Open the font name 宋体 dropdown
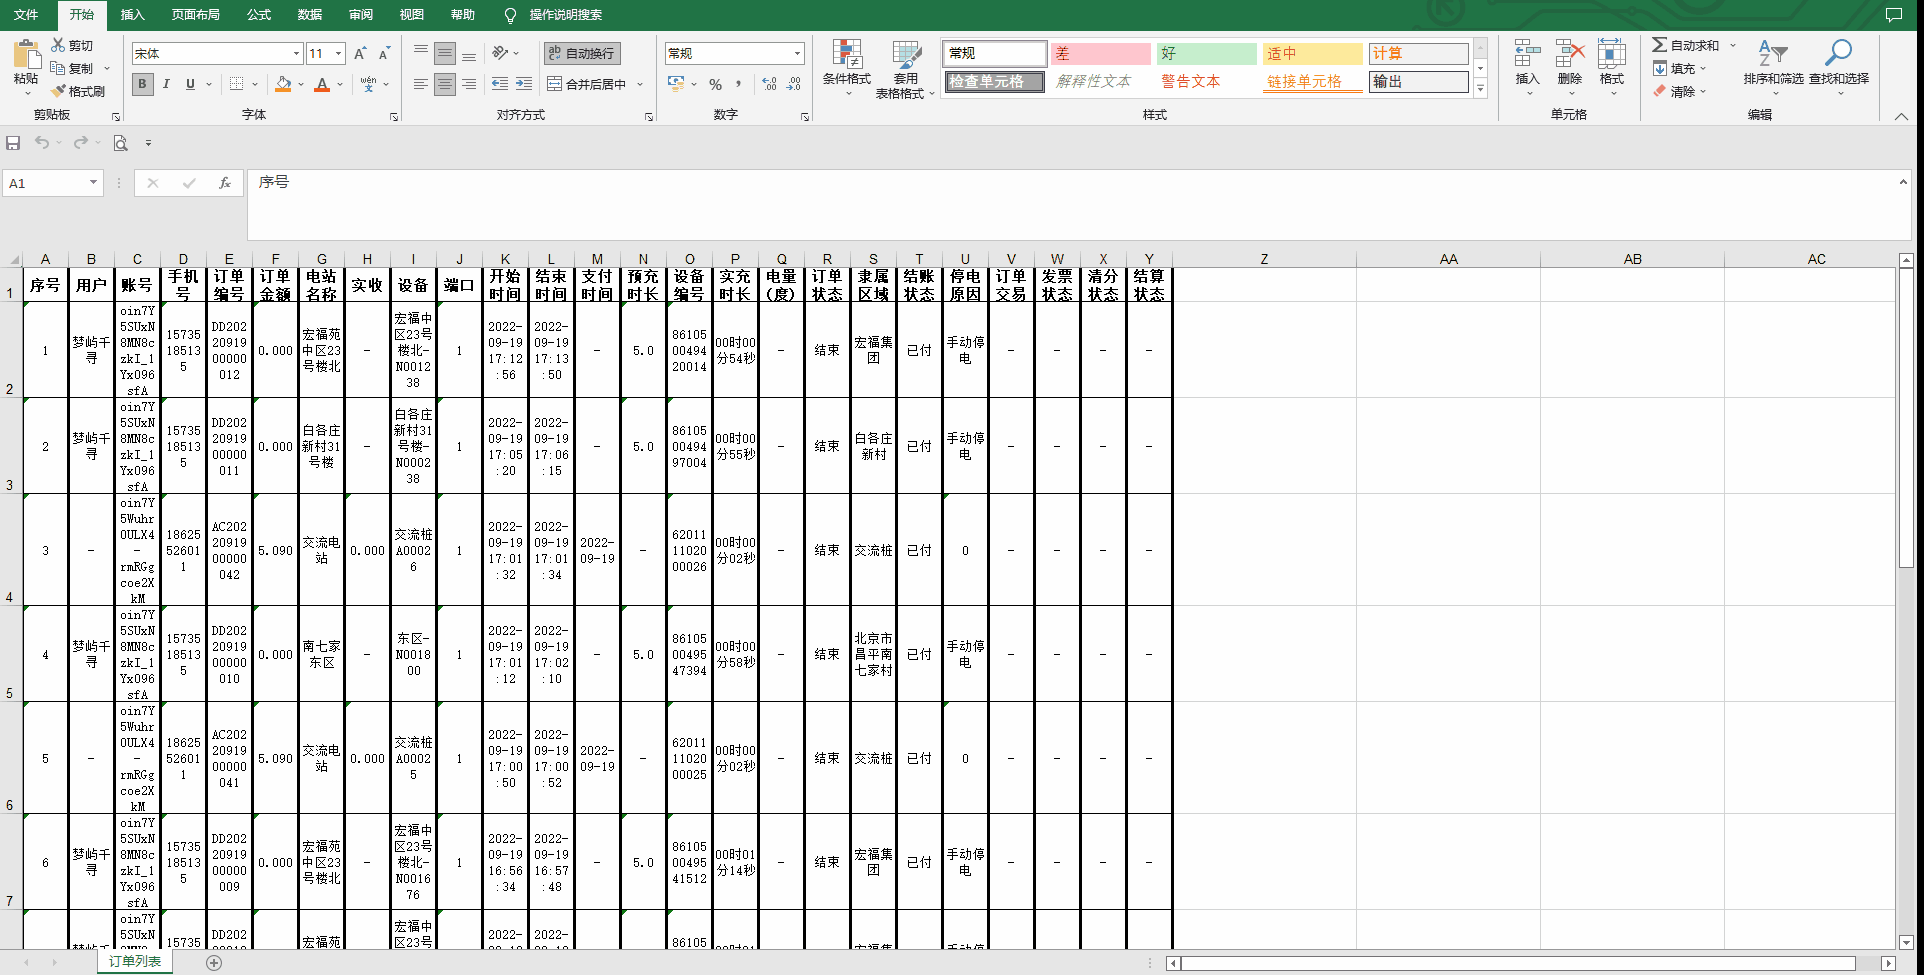1924x975 pixels. coord(296,53)
